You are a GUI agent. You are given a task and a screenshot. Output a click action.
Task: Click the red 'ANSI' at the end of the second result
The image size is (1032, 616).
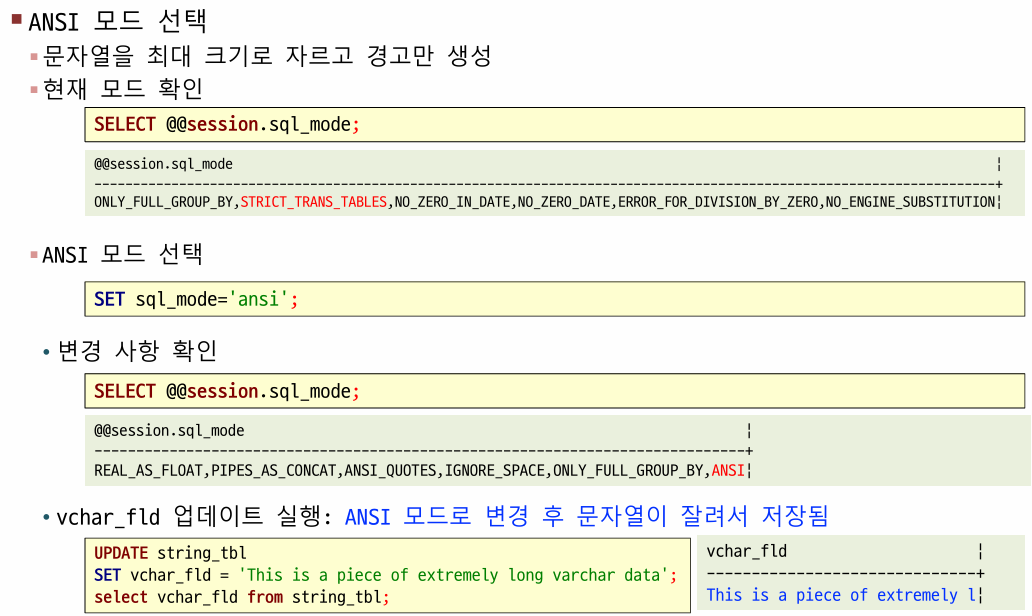click(x=728, y=471)
